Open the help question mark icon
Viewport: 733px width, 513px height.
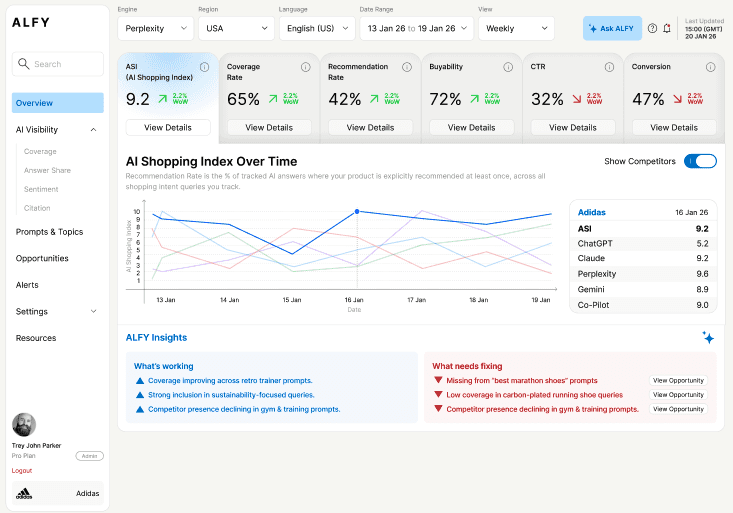(x=652, y=29)
